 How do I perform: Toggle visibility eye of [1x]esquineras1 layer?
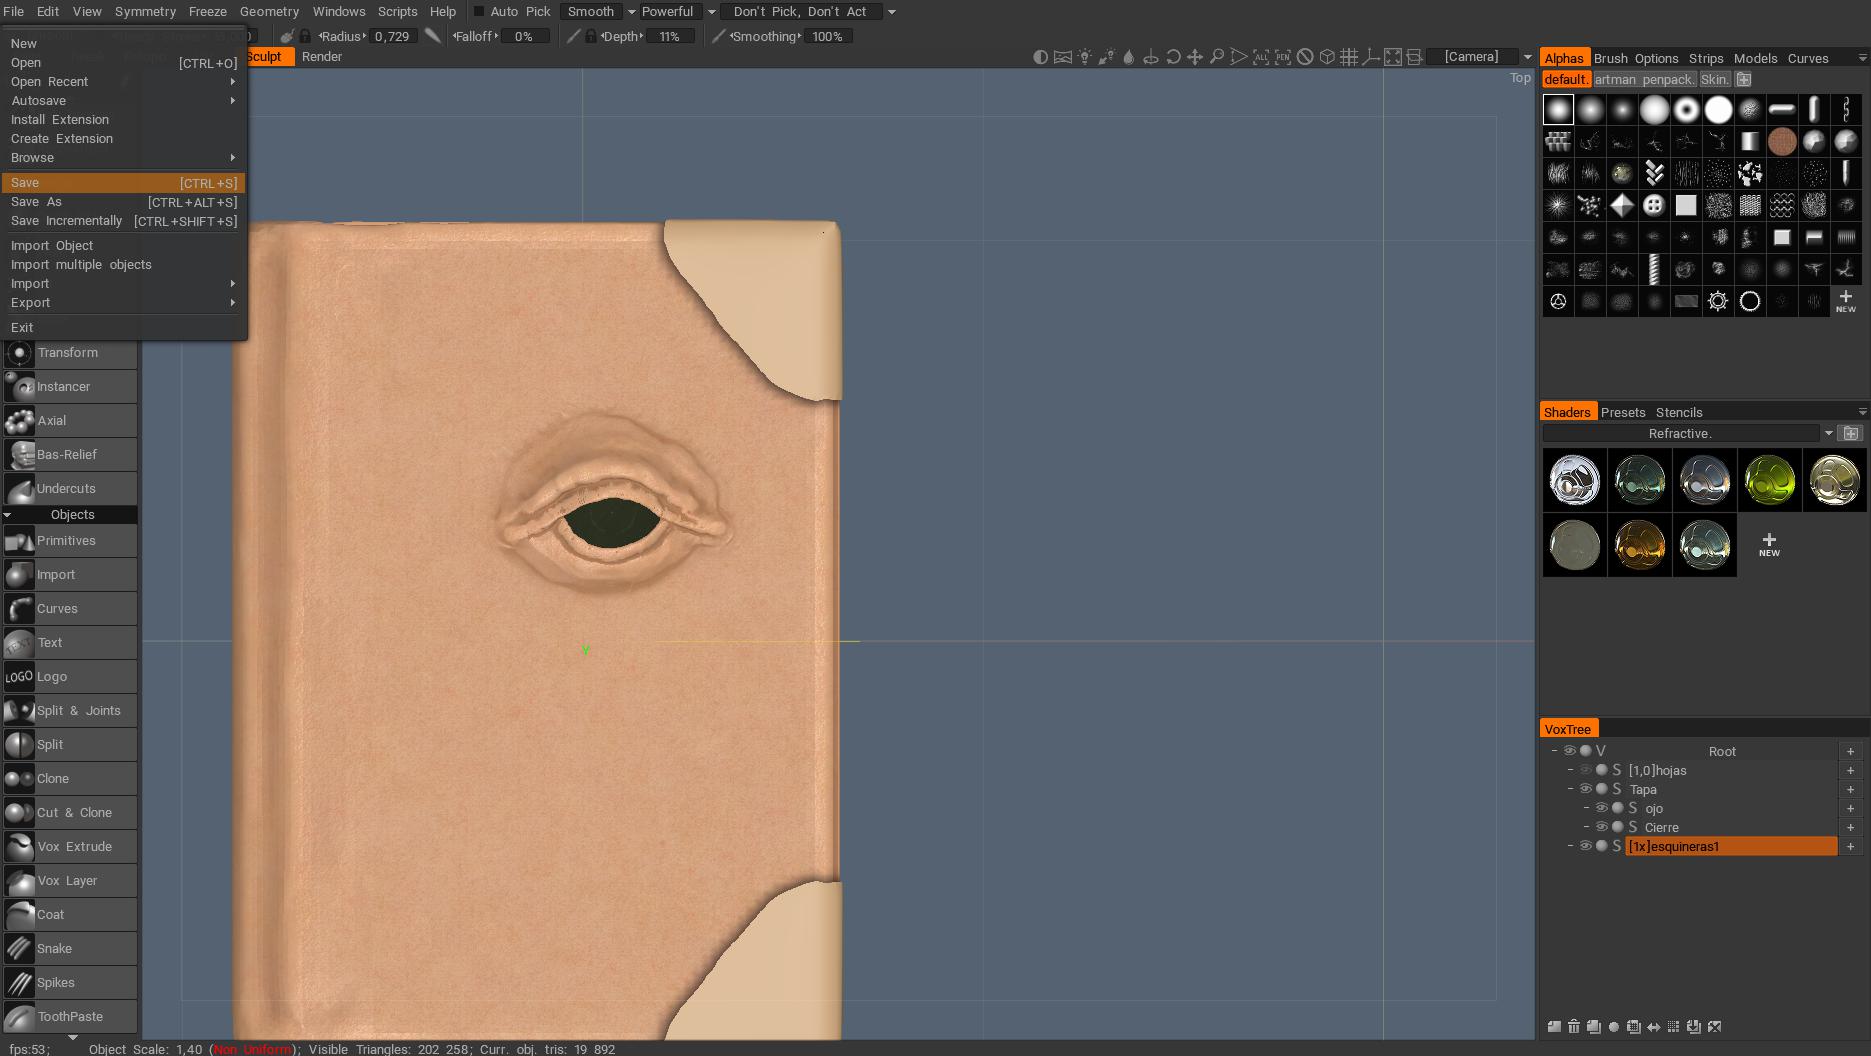click(1586, 846)
